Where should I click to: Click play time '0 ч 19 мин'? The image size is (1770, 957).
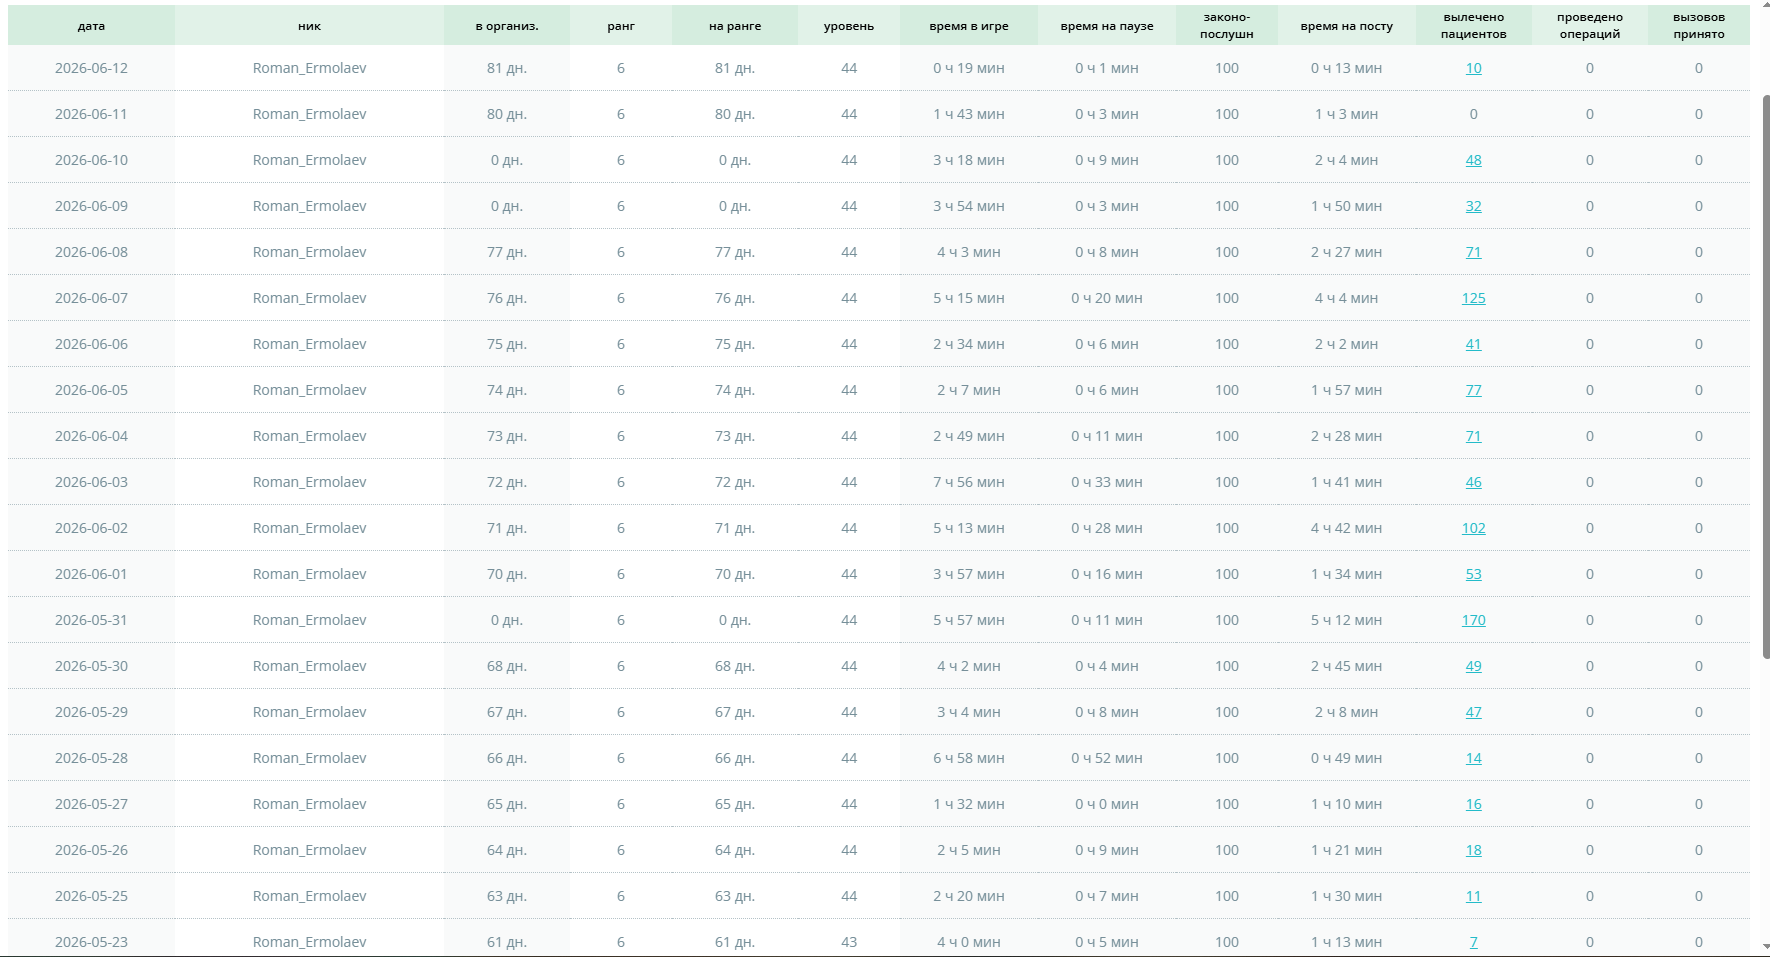[969, 68]
